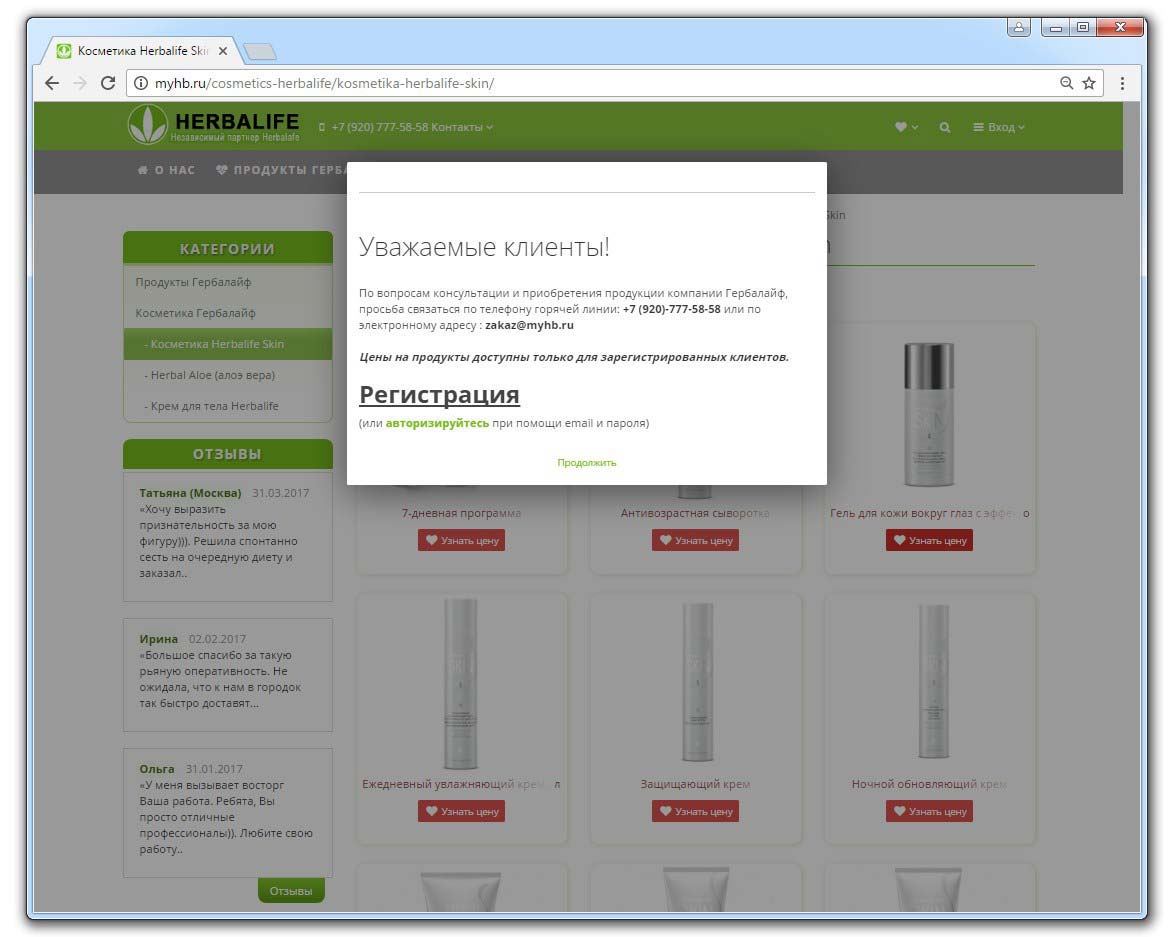
Task: Click Узнать цену for Антивозрастная сыворотка
Action: pyautogui.click(x=695, y=541)
